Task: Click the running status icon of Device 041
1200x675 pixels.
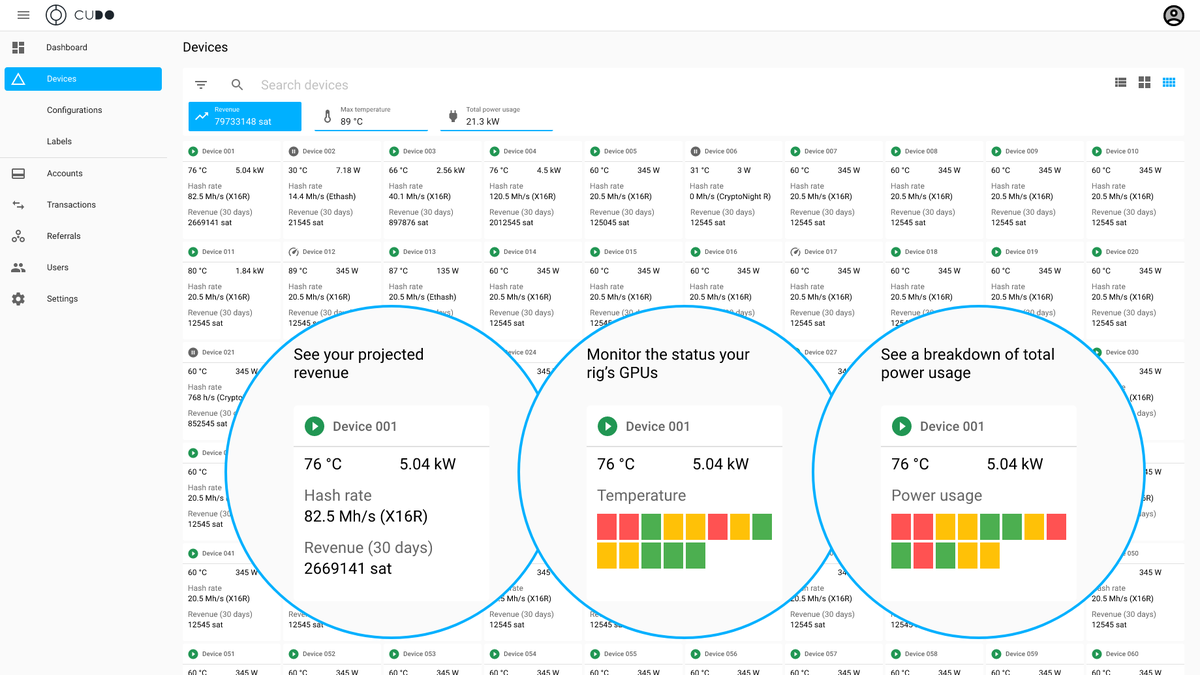Action: click(x=193, y=553)
